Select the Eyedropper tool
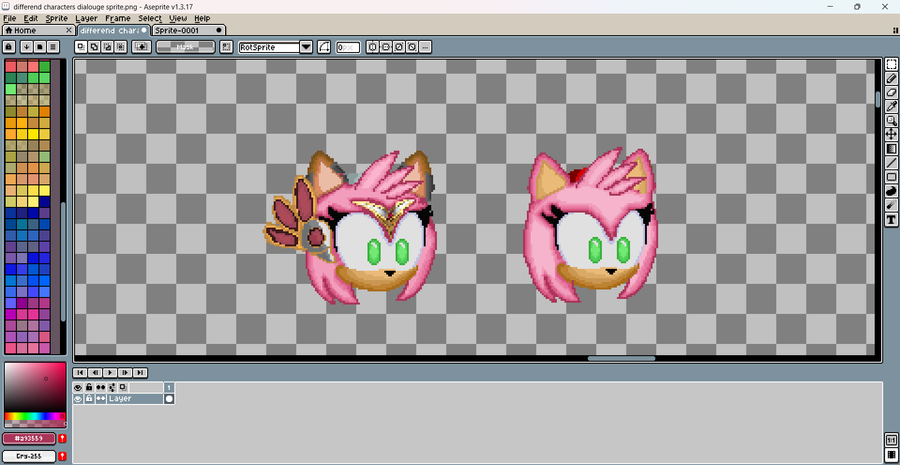The height and width of the screenshot is (465, 900). (891, 106)
